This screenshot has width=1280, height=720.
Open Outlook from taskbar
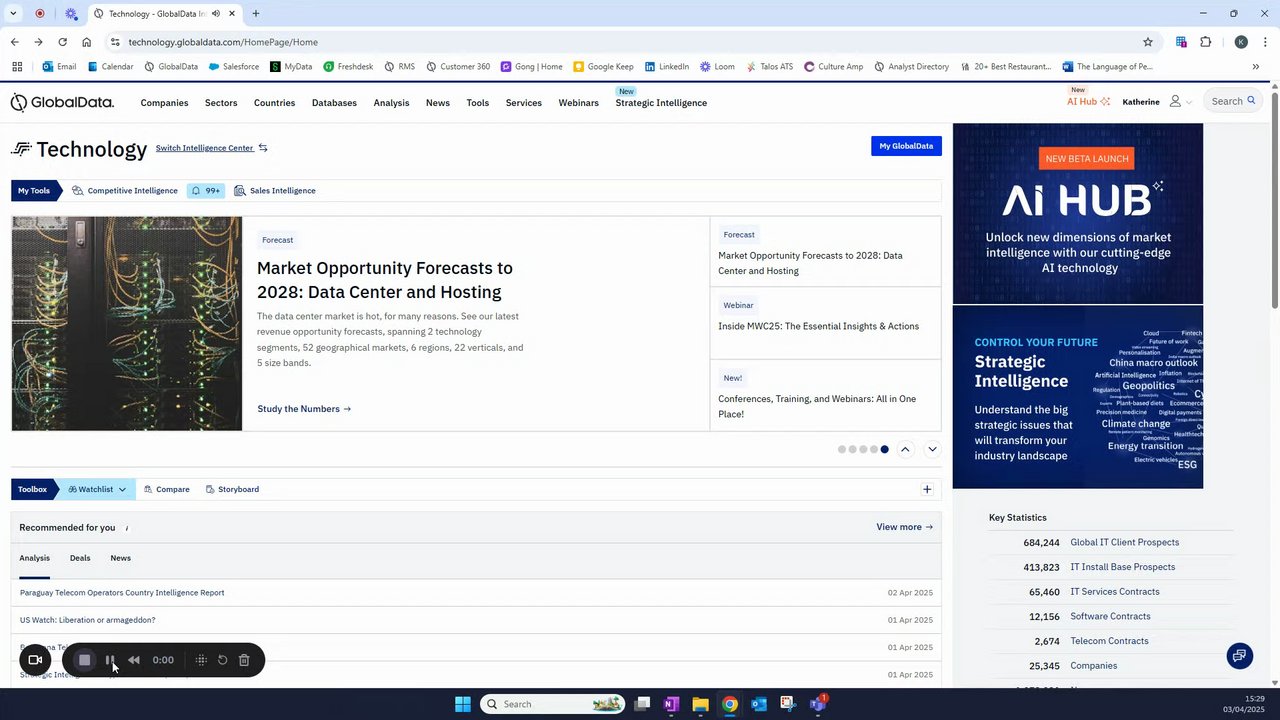click(759, 704)
